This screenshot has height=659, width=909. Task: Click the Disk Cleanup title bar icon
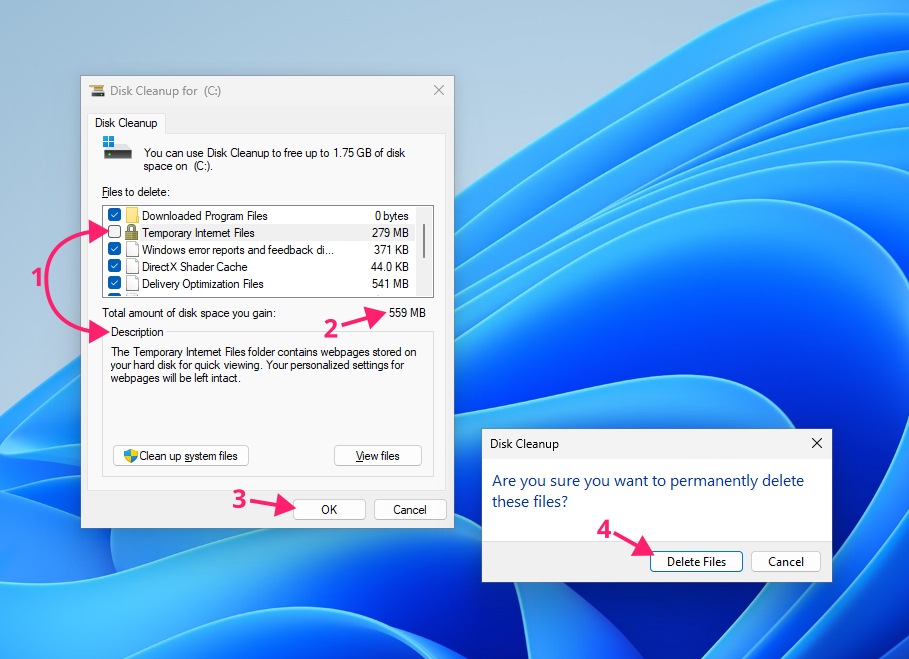point(97,91)
